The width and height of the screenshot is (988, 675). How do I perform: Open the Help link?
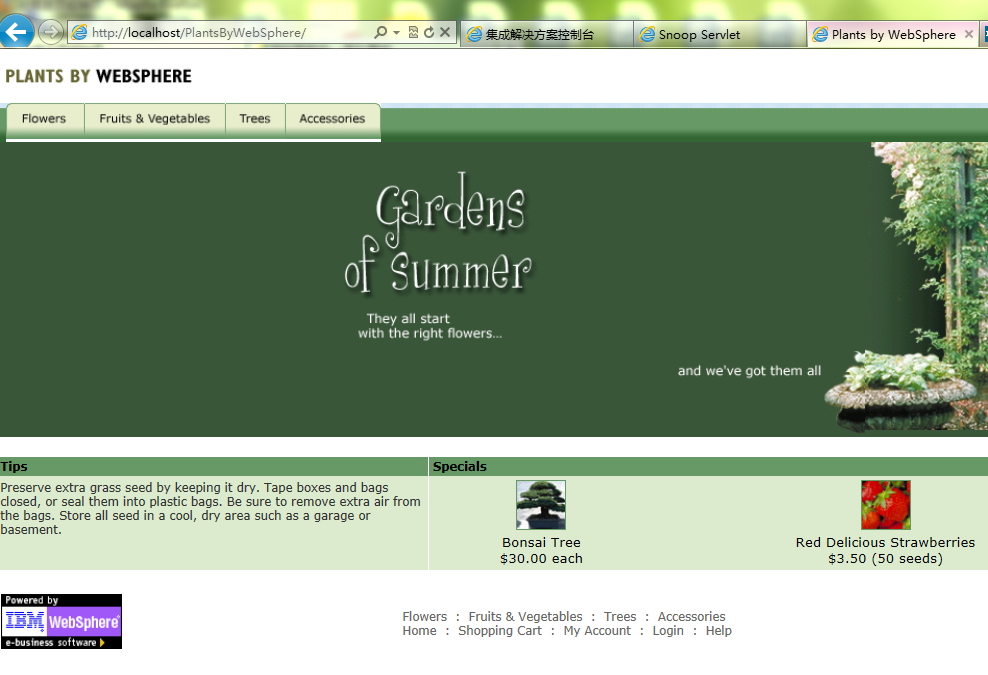pyautogui.click(x=718, y=631)
